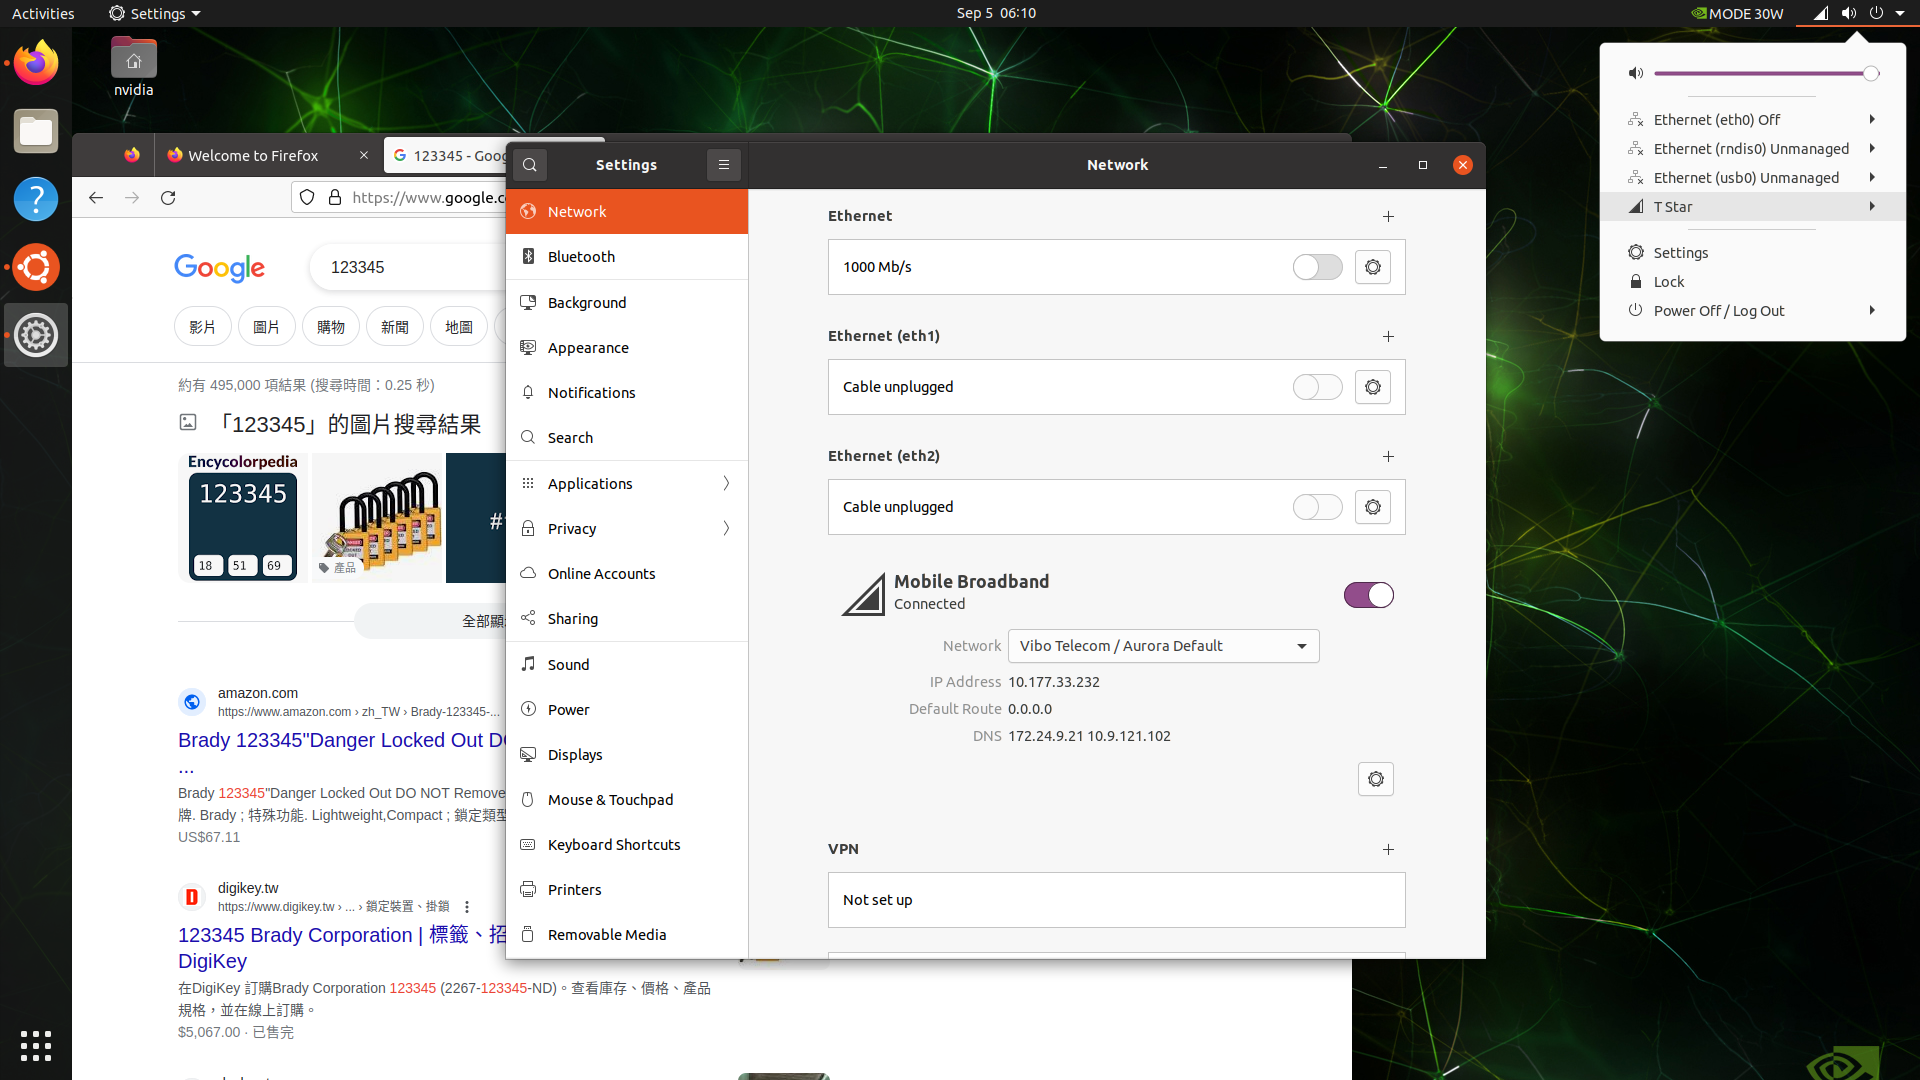Open Mobile Broadband gear settings
The image size is (1920, 1080).
[x=1375, y=779]
